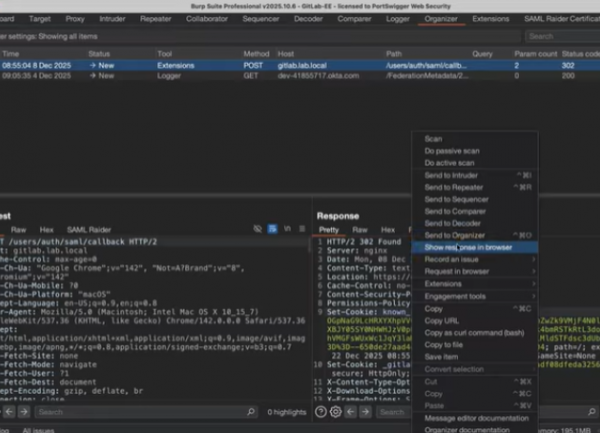This screenshot has height=433, width=600.
Task: Expand Request in browser submenu
Action: pos(474,271)
